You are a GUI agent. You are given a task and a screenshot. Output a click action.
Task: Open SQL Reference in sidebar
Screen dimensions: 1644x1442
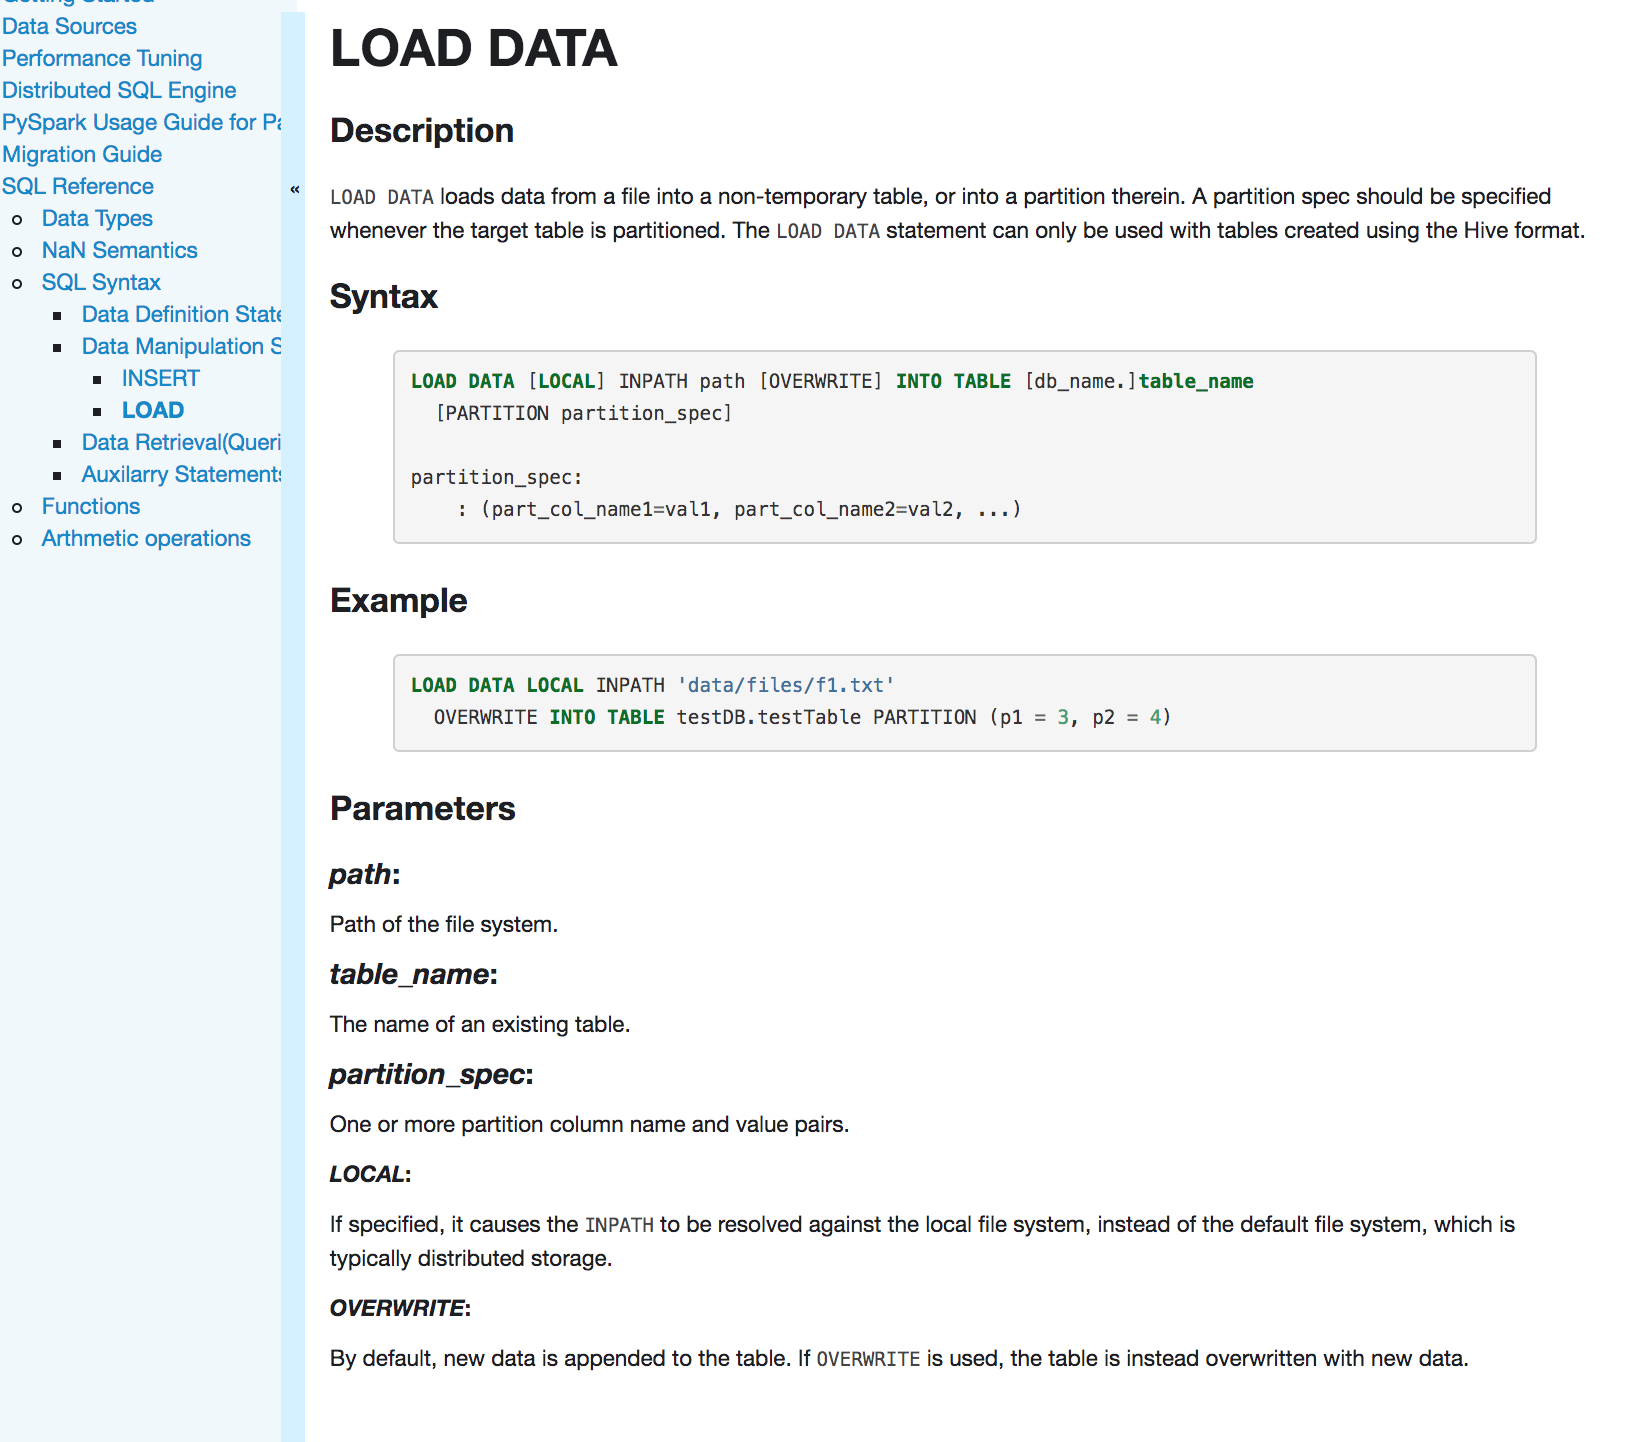[78, 186]
